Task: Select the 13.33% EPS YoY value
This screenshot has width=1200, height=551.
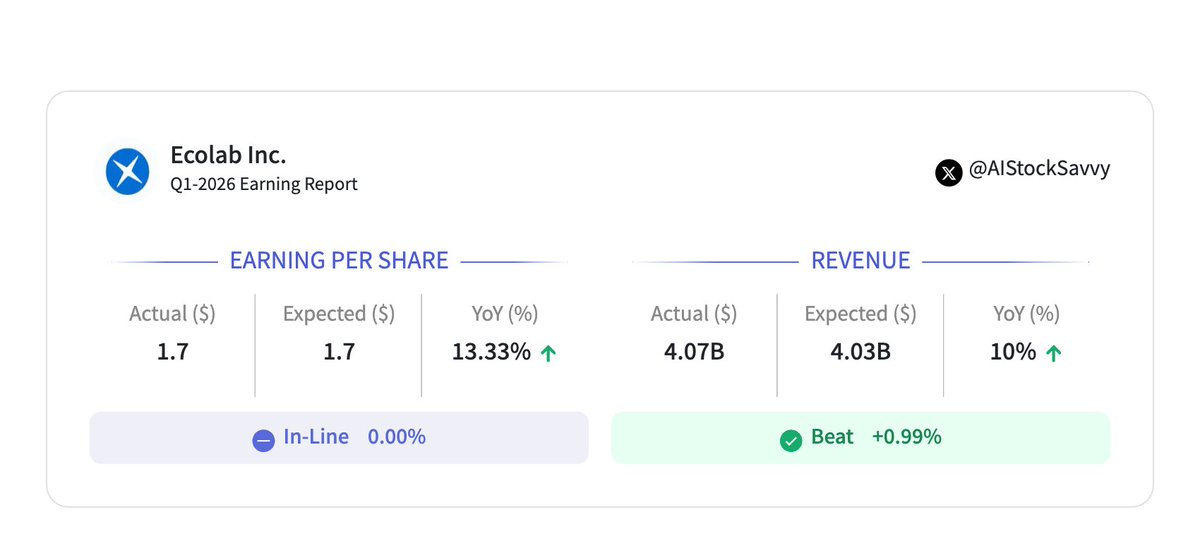Action: [492, 352]
